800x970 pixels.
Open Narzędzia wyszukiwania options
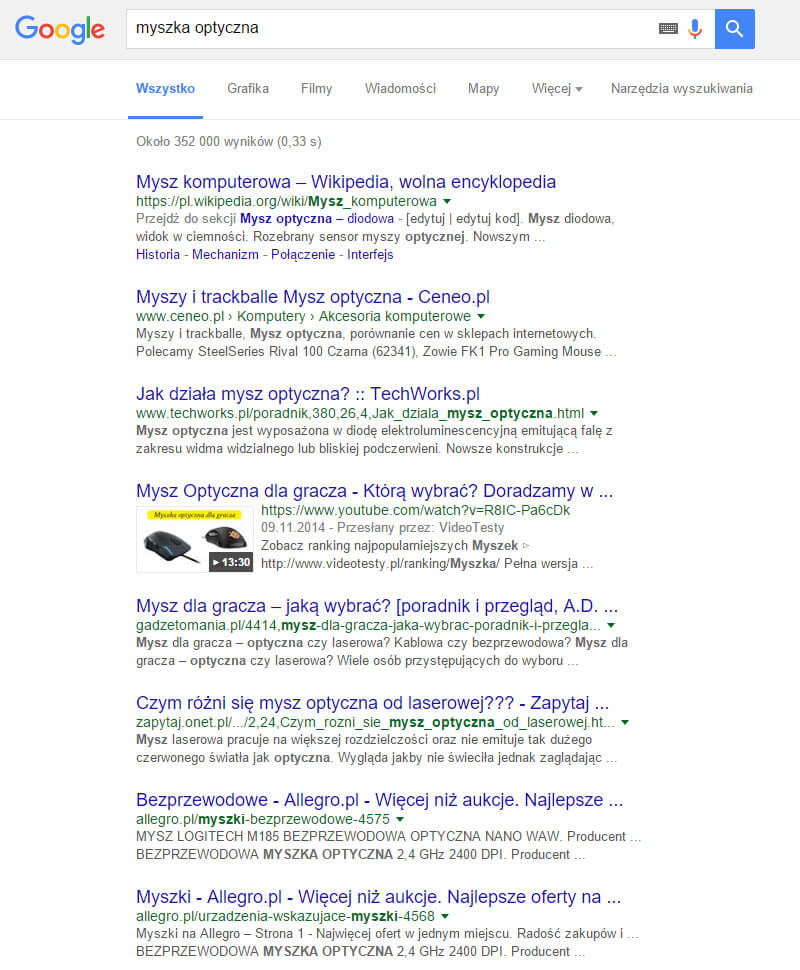682,88
